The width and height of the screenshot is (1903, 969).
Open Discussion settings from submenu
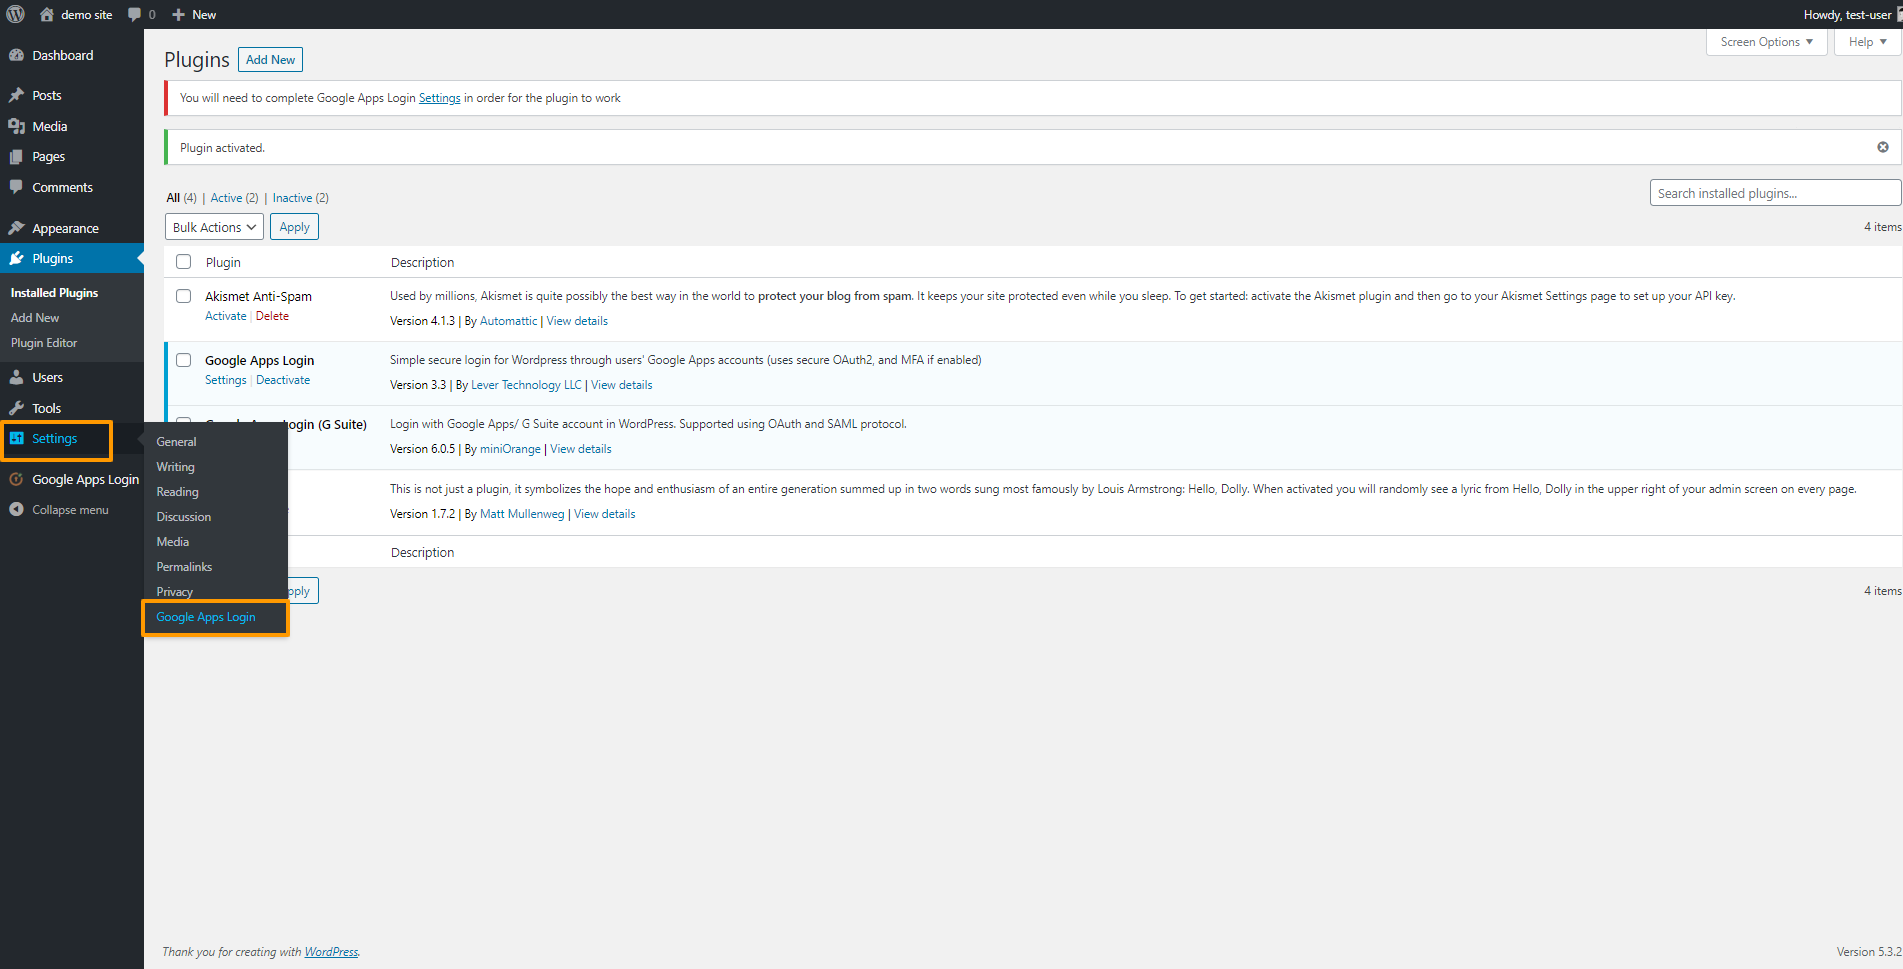(x=183, y=516)
